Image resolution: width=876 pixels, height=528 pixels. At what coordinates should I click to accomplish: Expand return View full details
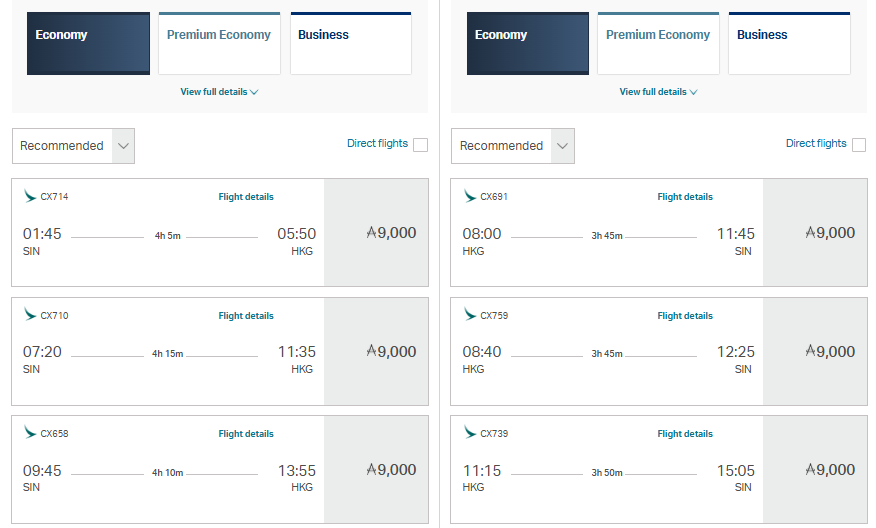[658, 92]
